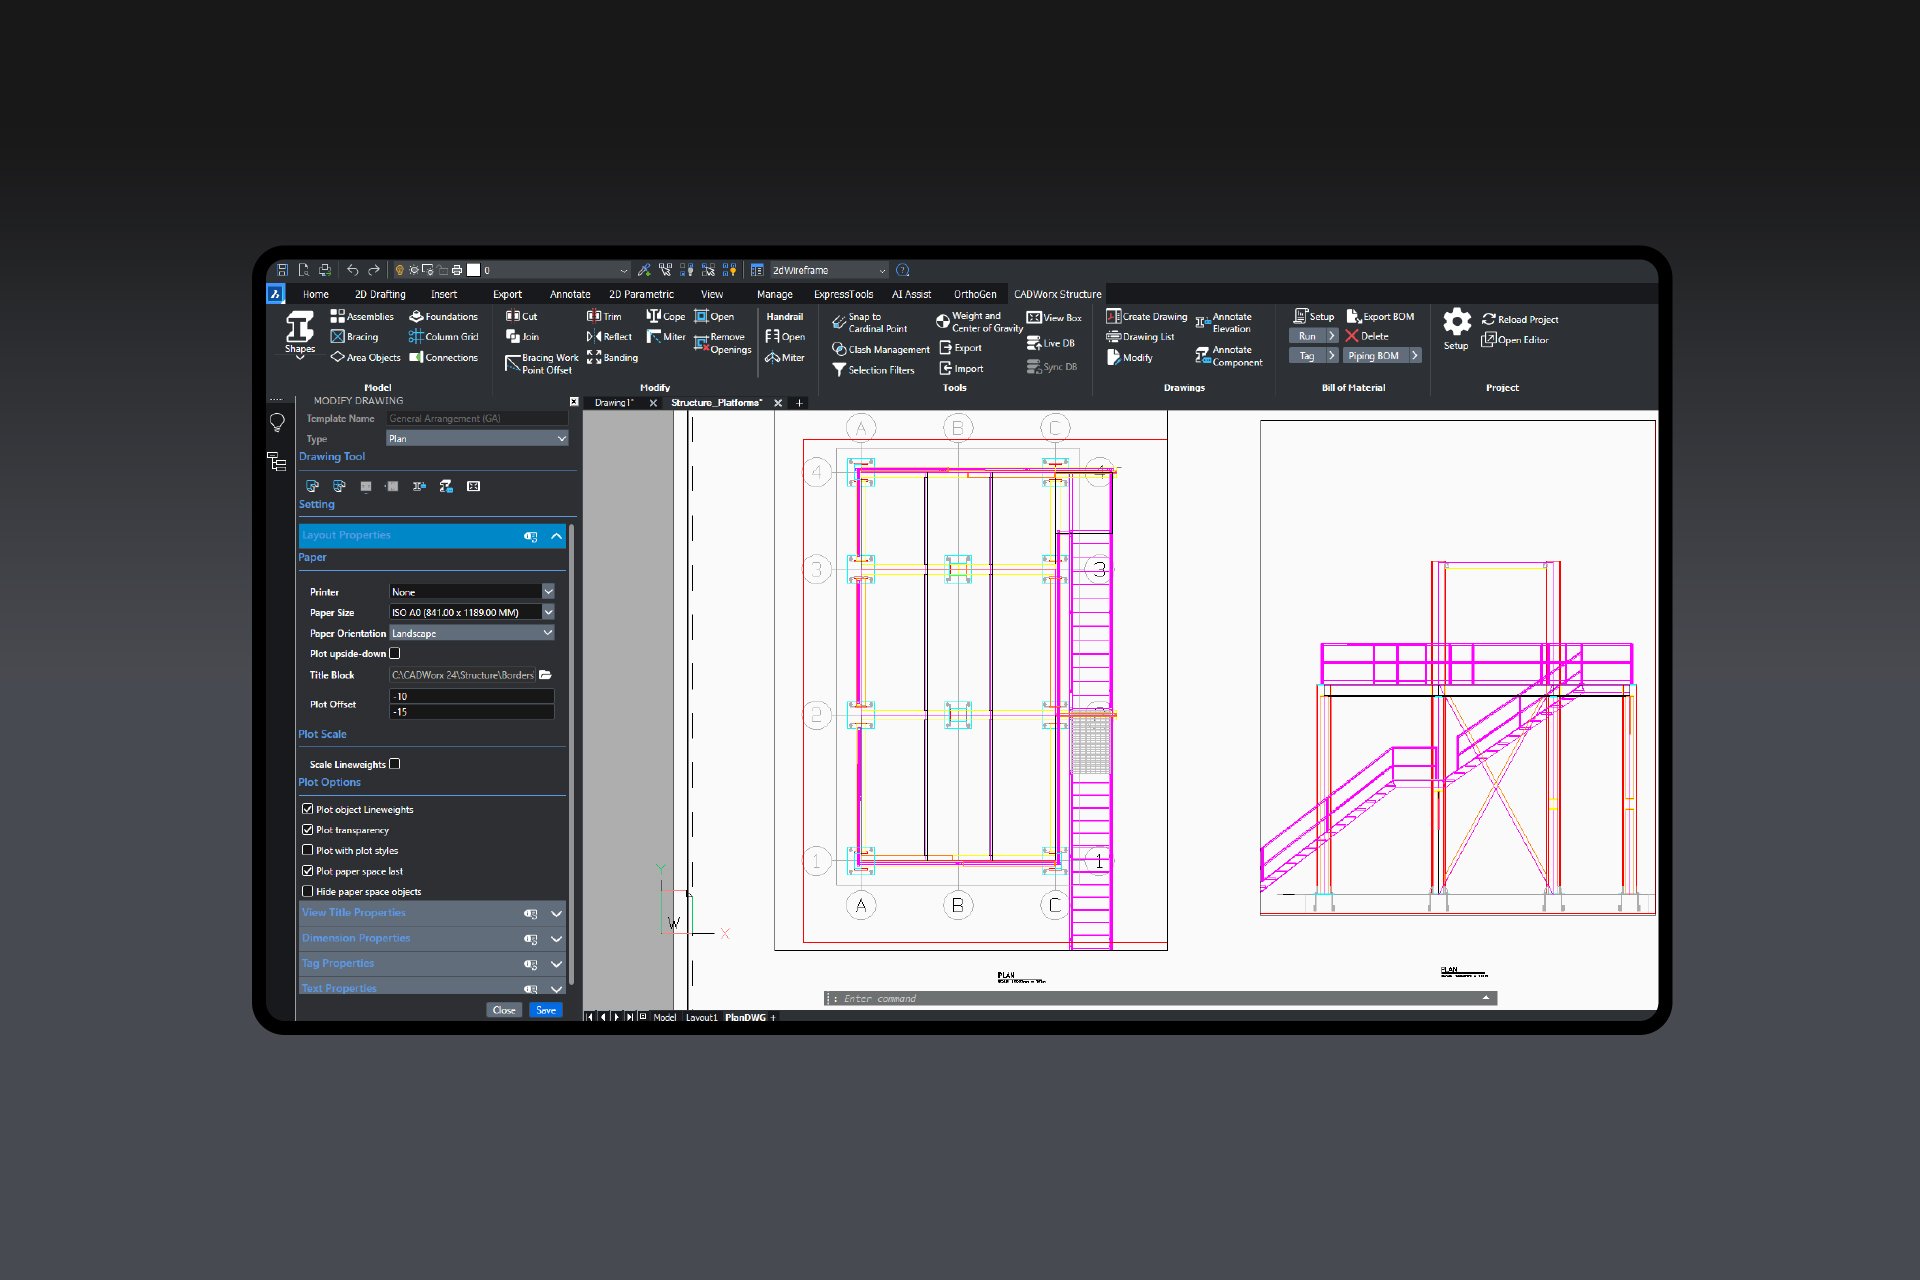Select the Bracing tool in the Model panel
Screen dimensions: 1920x1280
coord(357,336)
